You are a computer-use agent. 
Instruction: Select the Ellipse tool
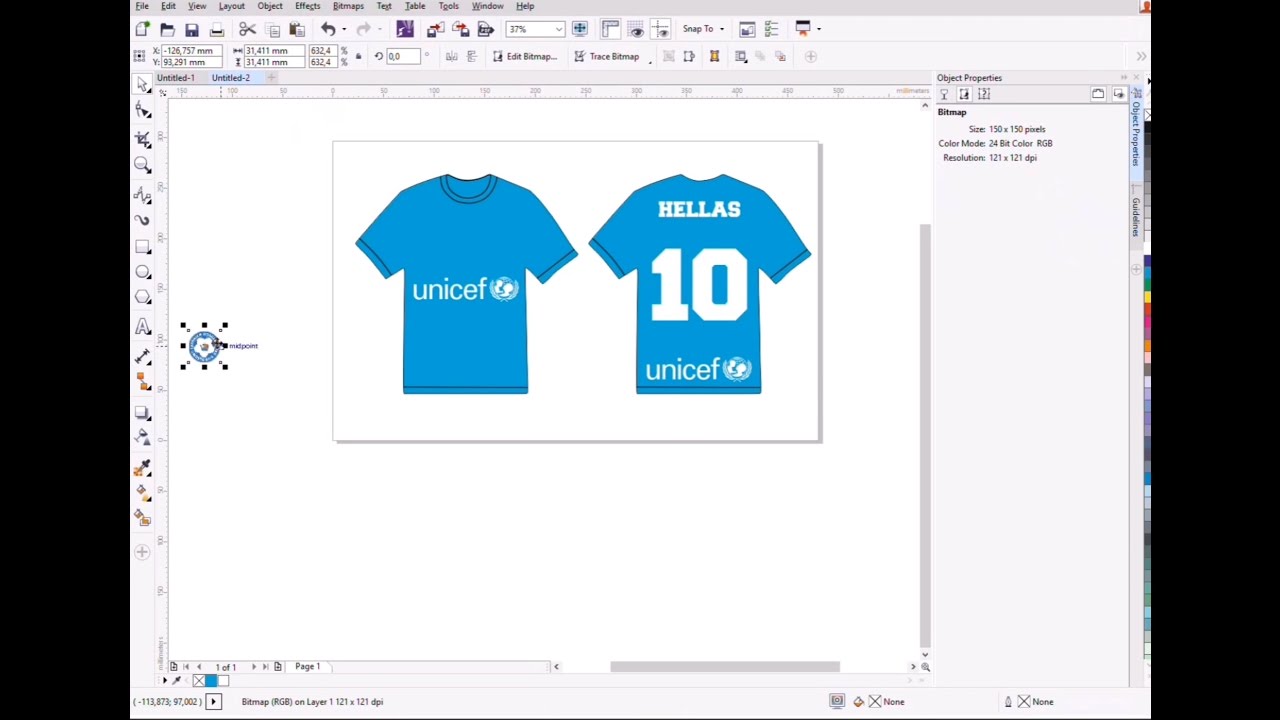point(142,272)
